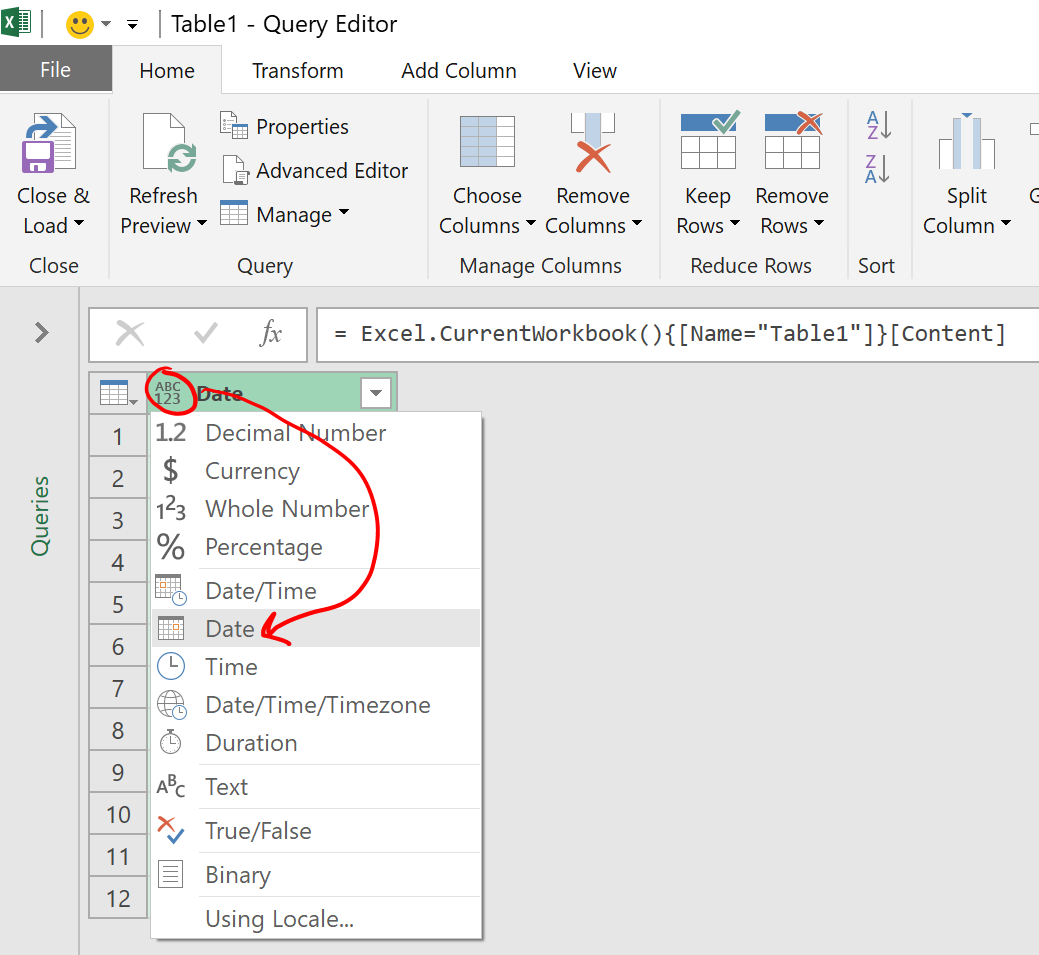Click the Split Column icon

click(x=966, y=142)
